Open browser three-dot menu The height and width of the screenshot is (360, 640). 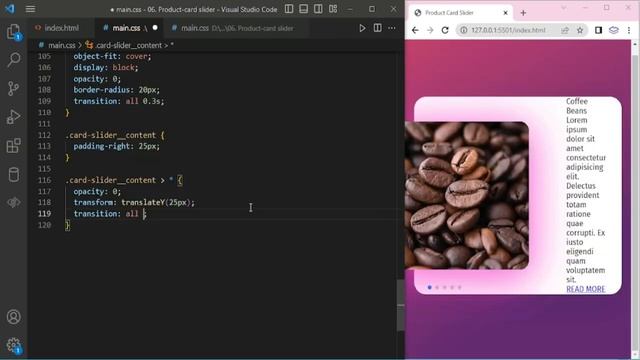pyautogui.click(x=629, y=30)
